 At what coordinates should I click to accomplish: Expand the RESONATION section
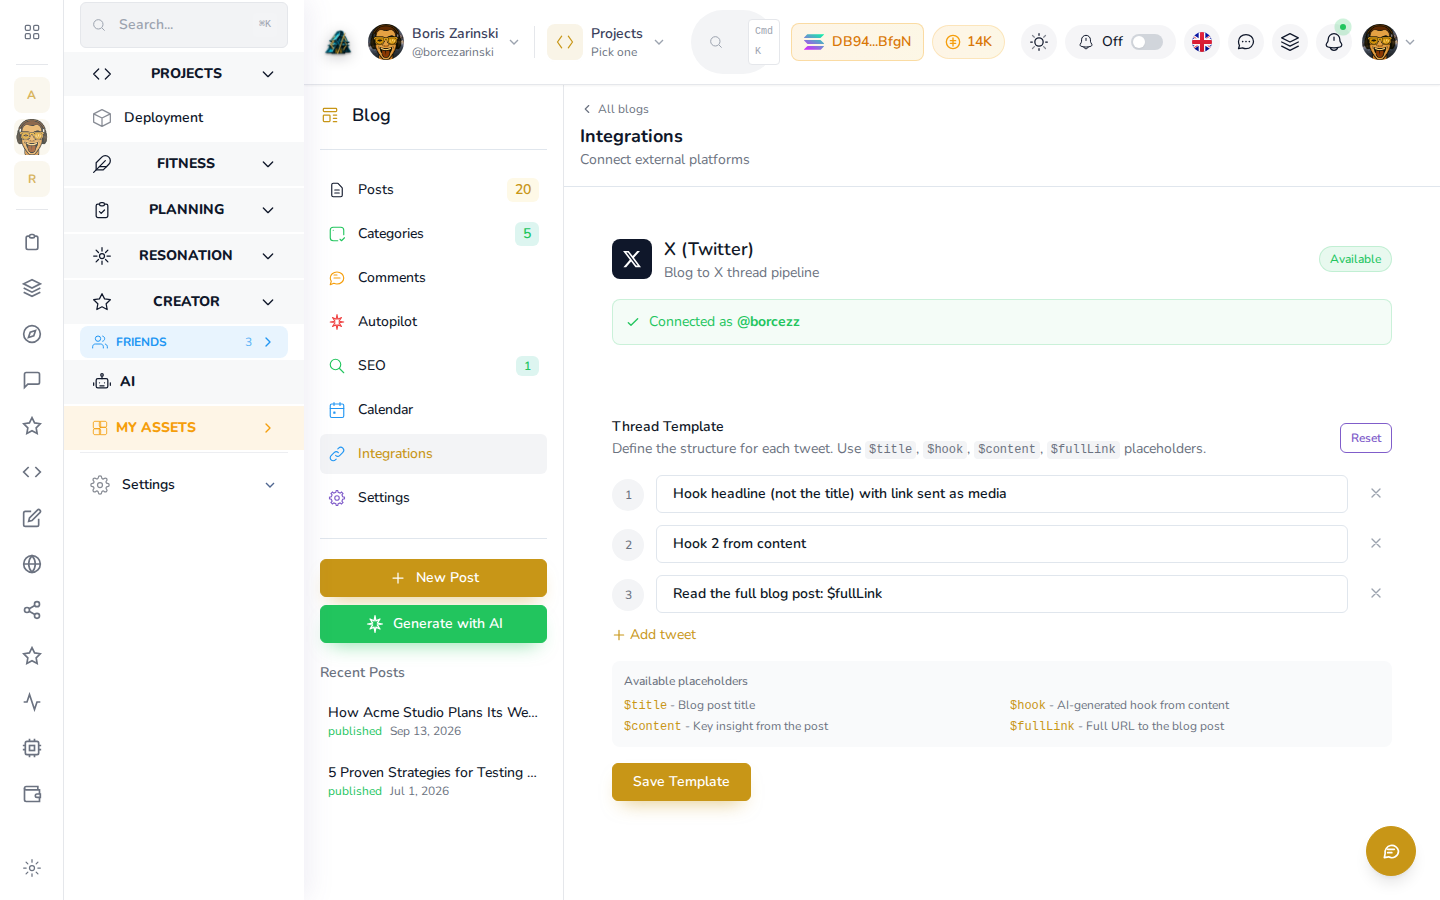point(184,256)
